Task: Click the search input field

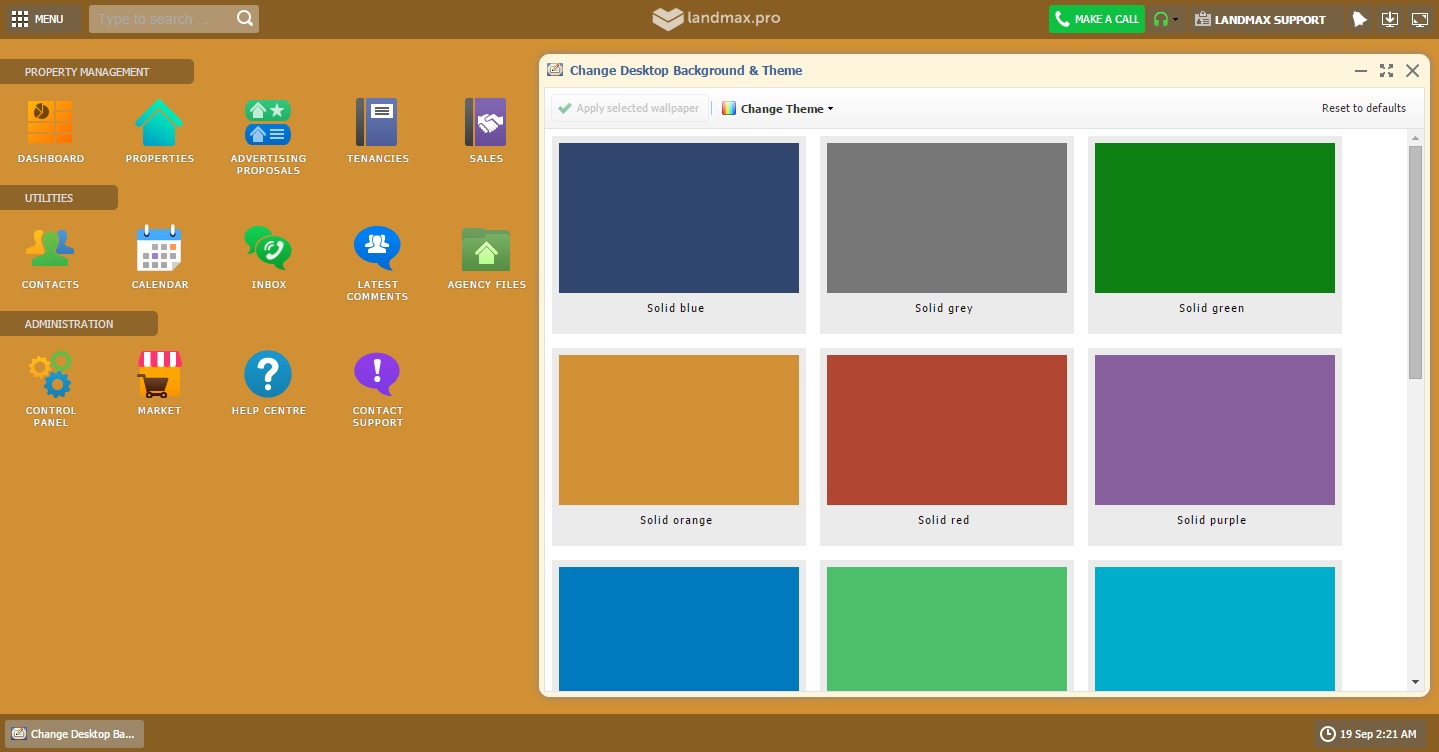Action: 162,19
